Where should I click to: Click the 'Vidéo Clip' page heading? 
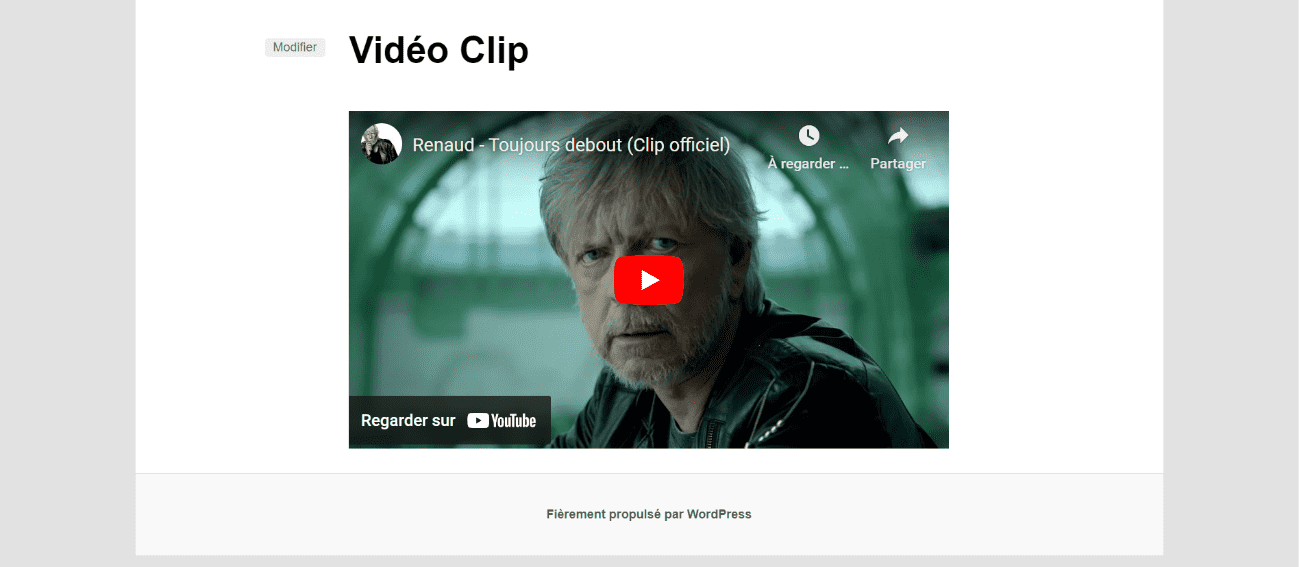coord(438,50)
